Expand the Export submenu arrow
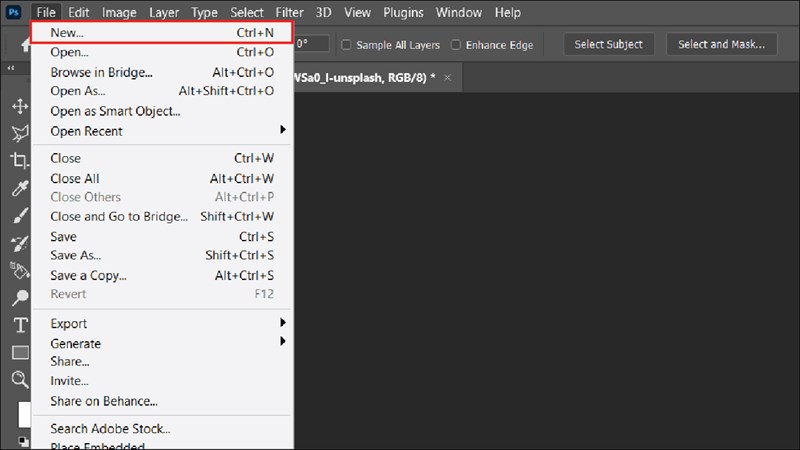The width and height of the screenshot is (800, 450). pos(283,322)
